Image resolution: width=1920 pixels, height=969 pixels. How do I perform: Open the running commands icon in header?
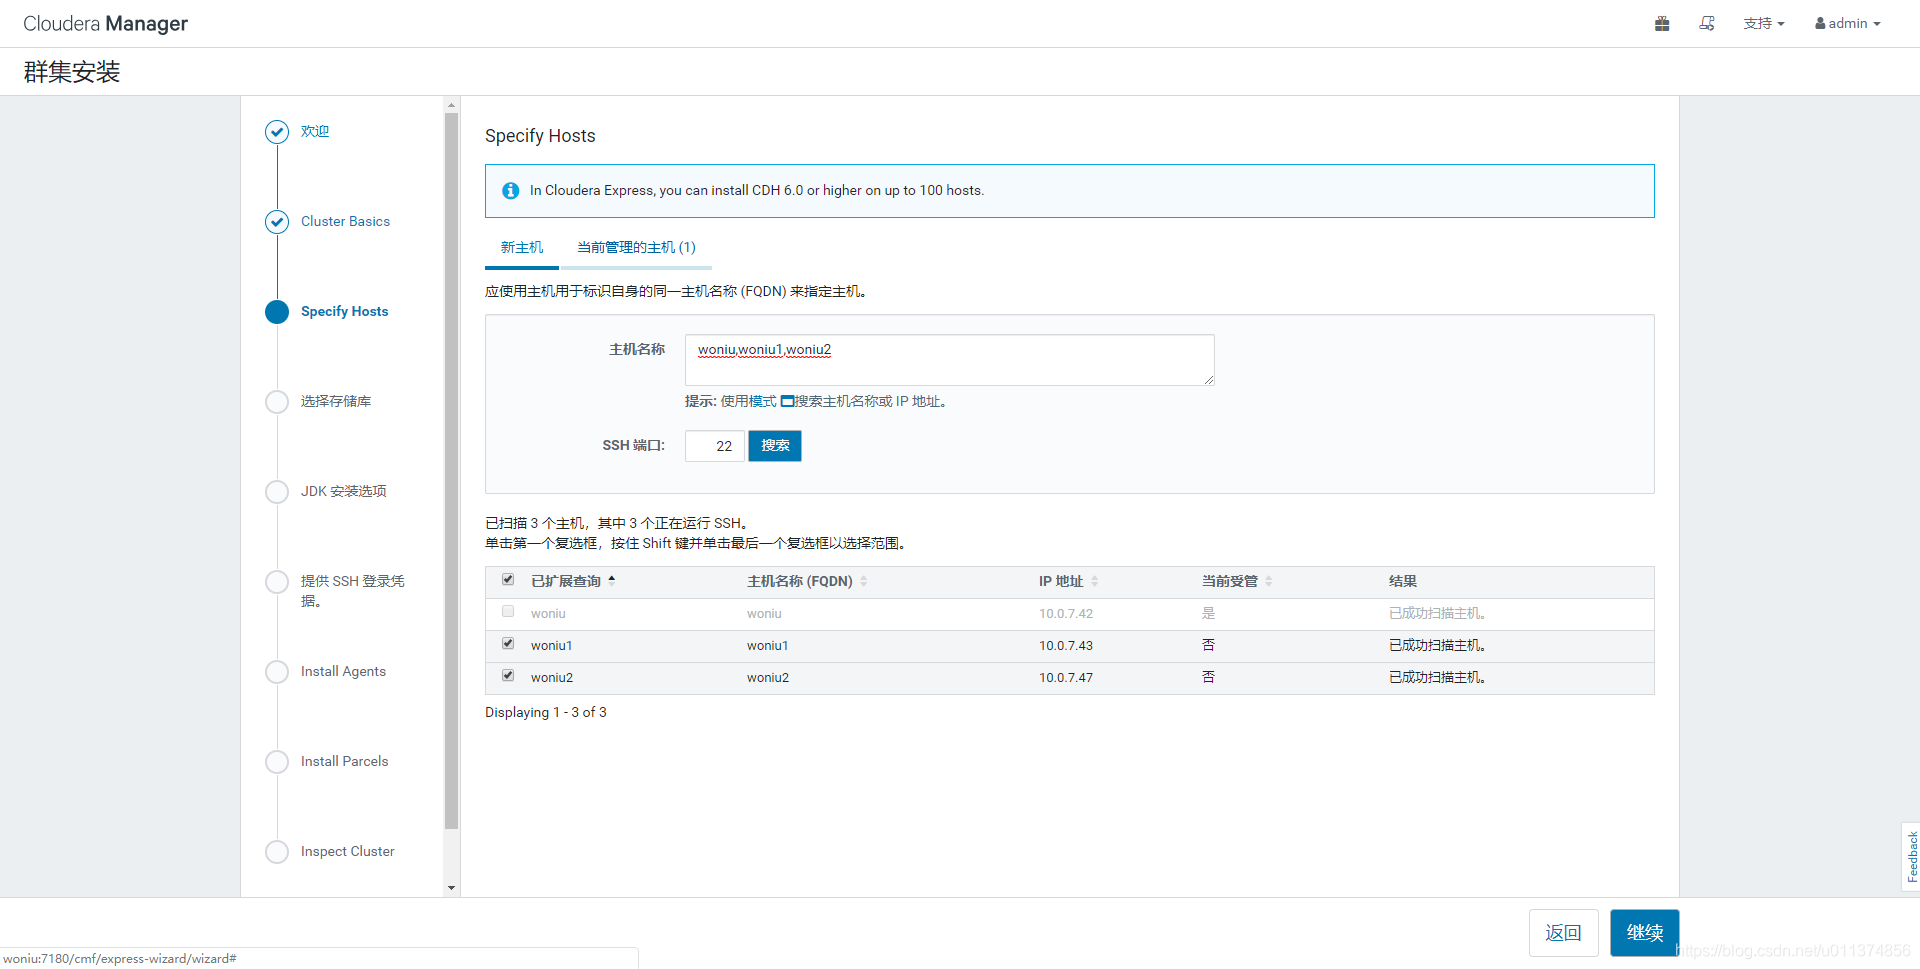click(1707, 23)
